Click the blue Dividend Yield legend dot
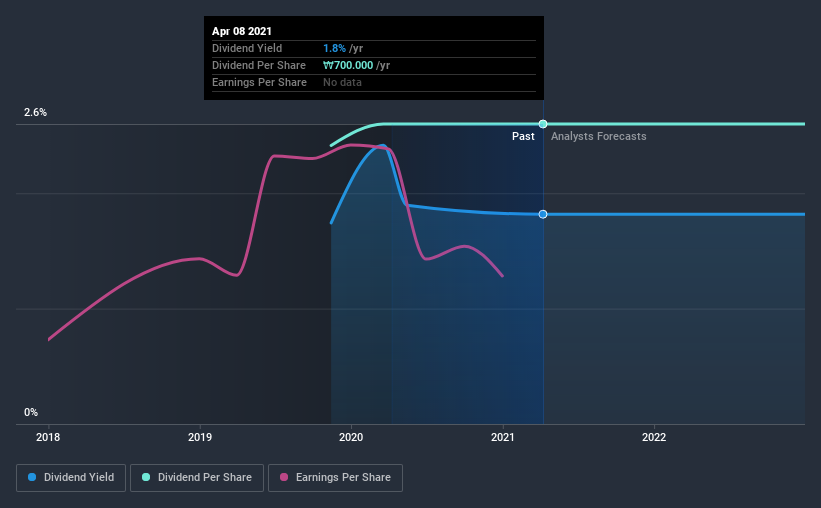Image resolution: width=821 pixels, height=508 pixels. tap(32, 477)
